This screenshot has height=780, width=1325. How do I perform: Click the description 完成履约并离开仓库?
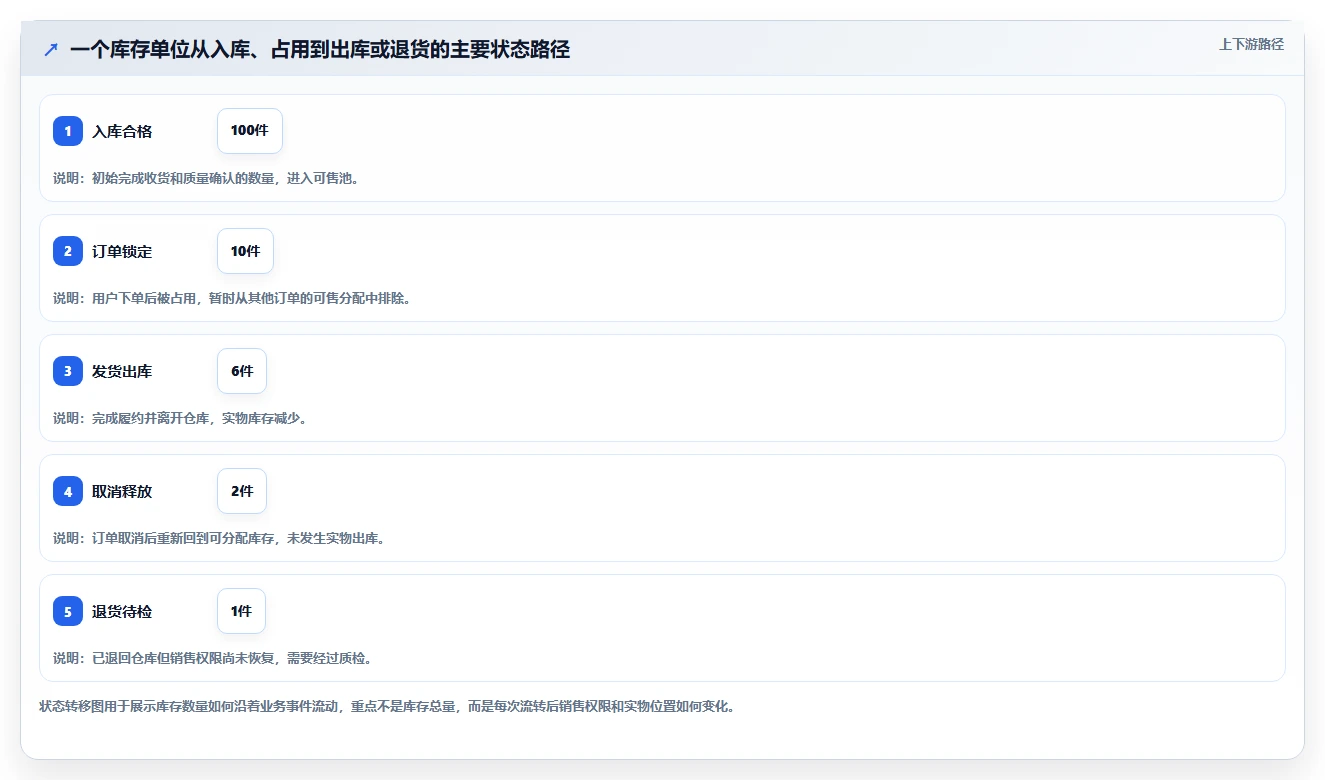point(151,418)
